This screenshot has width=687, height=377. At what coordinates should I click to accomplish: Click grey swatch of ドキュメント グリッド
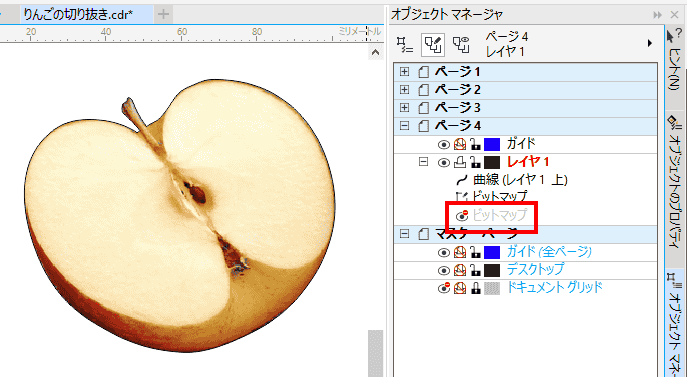point(492,288)
